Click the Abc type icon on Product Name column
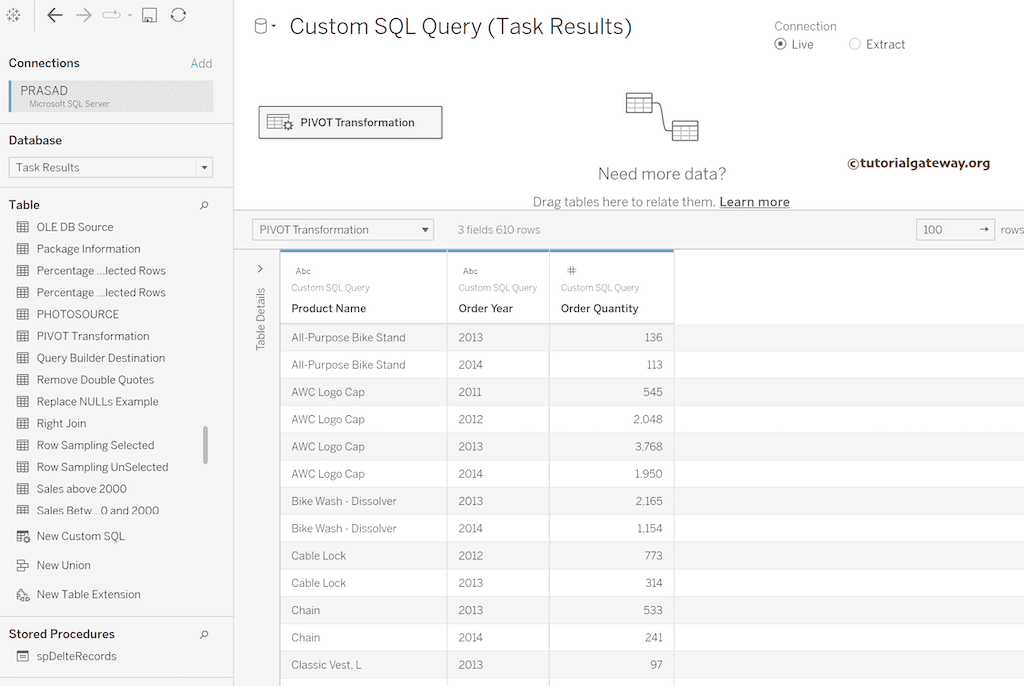This screenshot has height=686, width=1024. 303,270
